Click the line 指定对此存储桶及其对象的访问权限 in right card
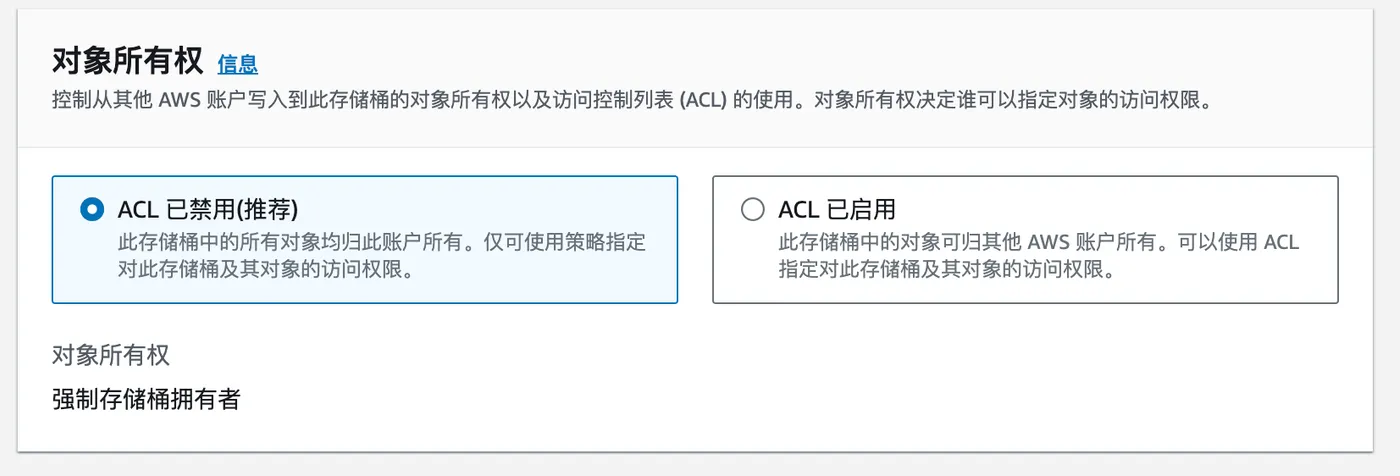 tap(944, 269)
